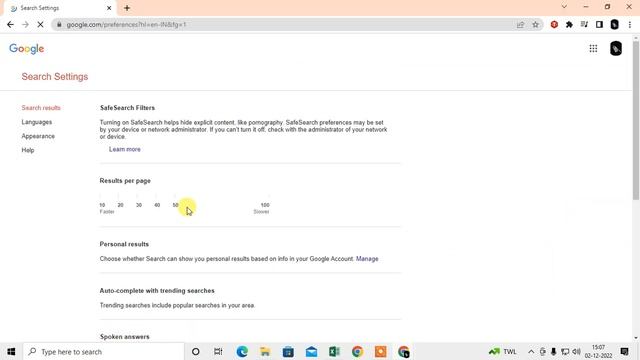Image resolution: width=640 pixels, height=360 pixels.
Task: Close the Search Settings tab
Action: click(109, 8)
